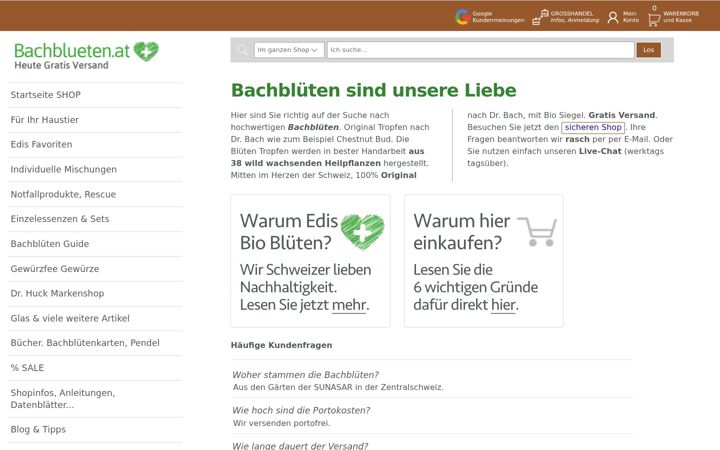Click the 'Warum Edis Bio Blüten?' card title
Screen dimensions: 720x450
[x=288, y=232]
